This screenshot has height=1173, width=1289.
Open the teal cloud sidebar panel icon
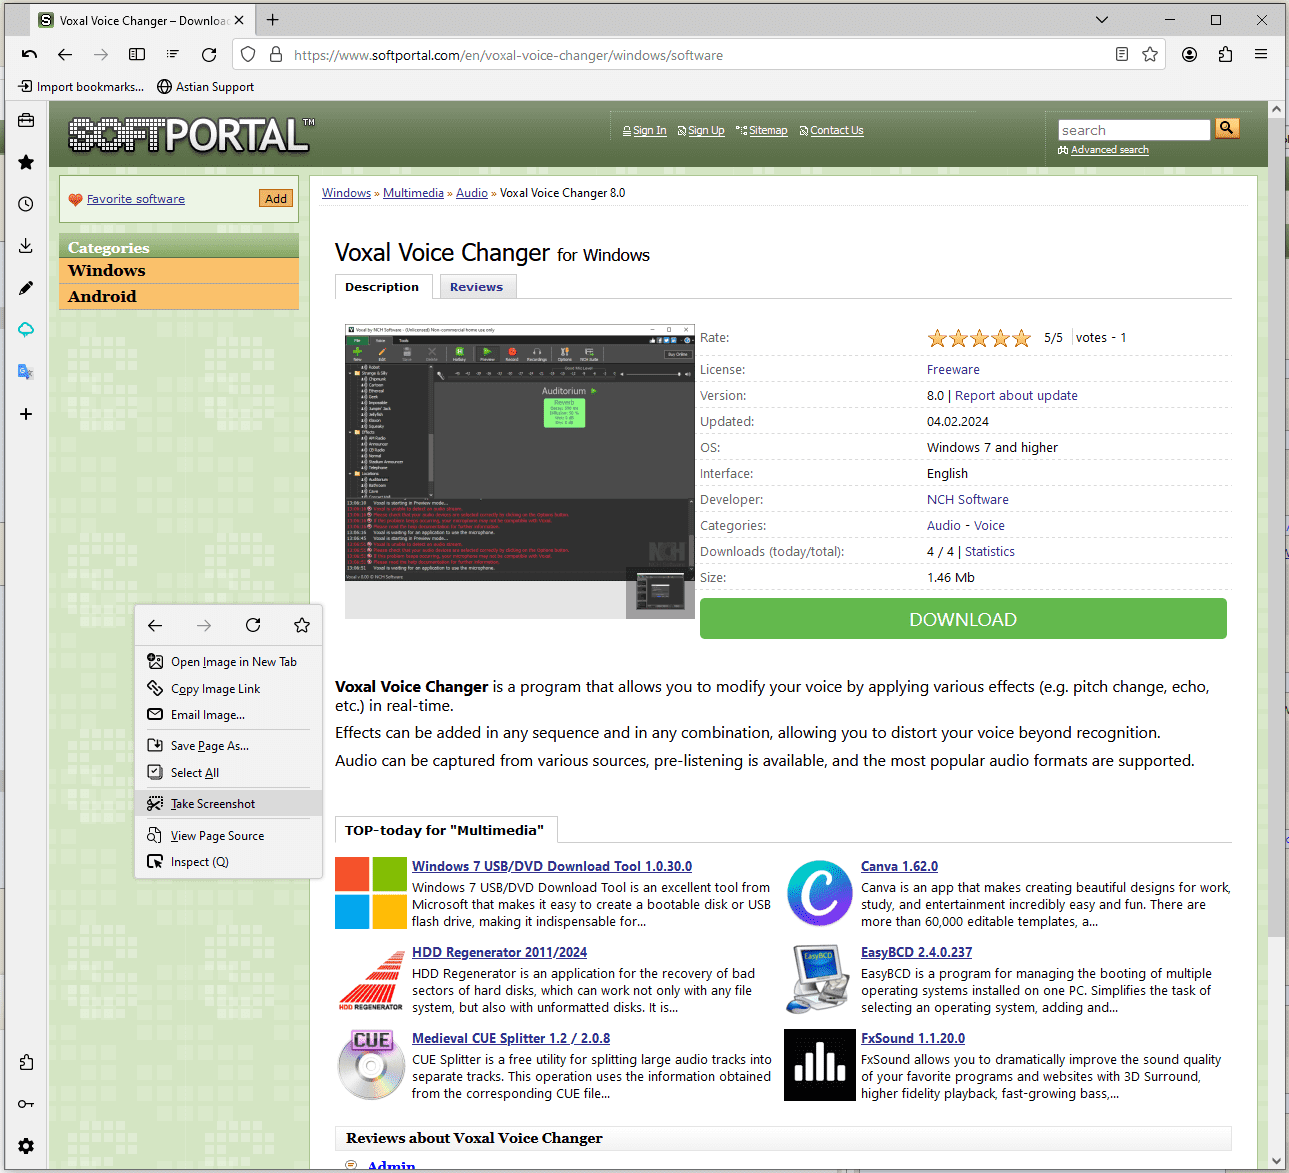coord(26,330)
